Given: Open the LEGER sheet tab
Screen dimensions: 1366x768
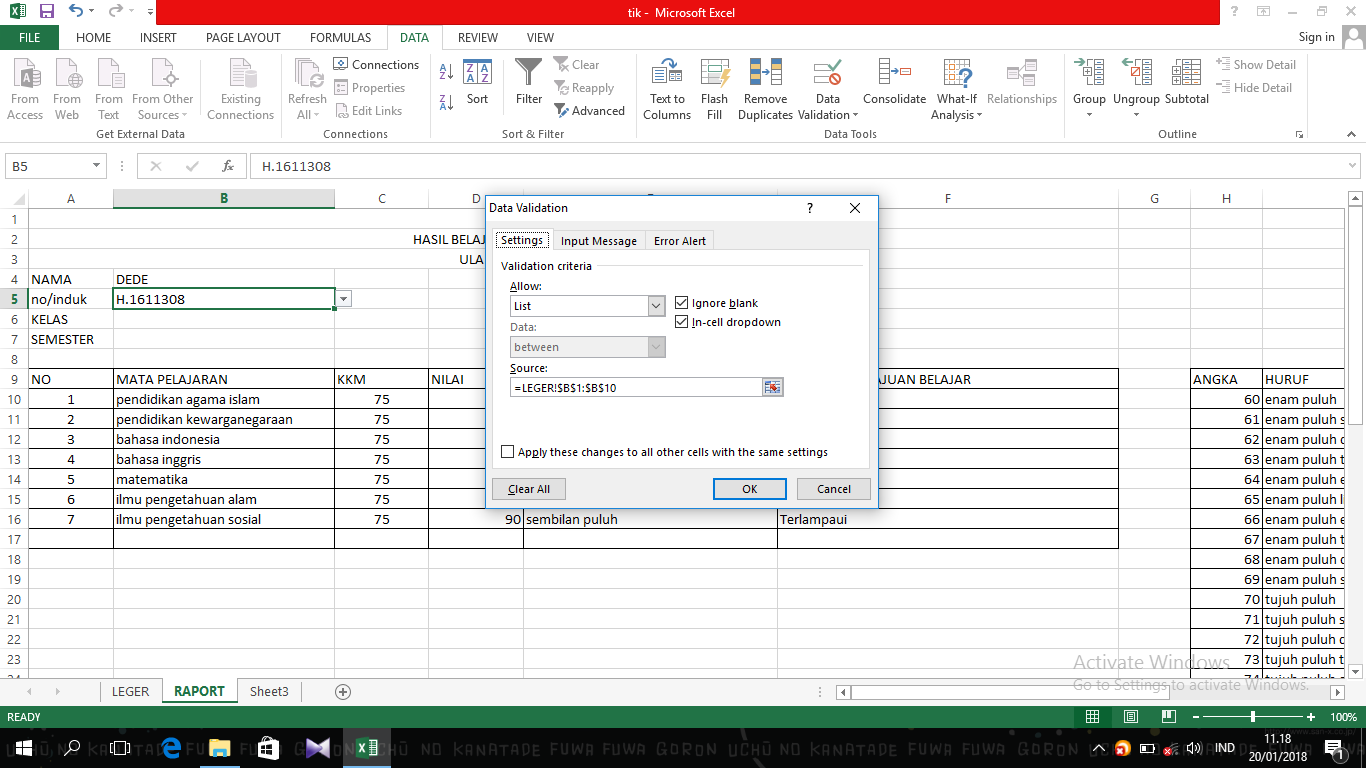Looking at the screenshot, I should point(130,690).
